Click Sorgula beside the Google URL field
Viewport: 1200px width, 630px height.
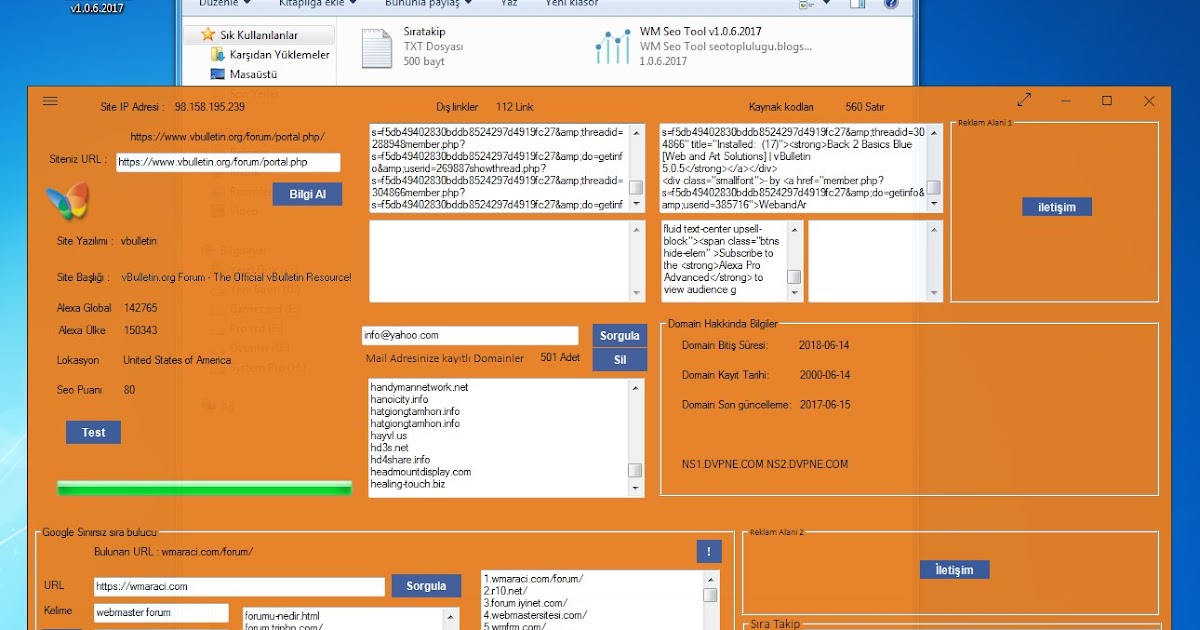[426, 586]
